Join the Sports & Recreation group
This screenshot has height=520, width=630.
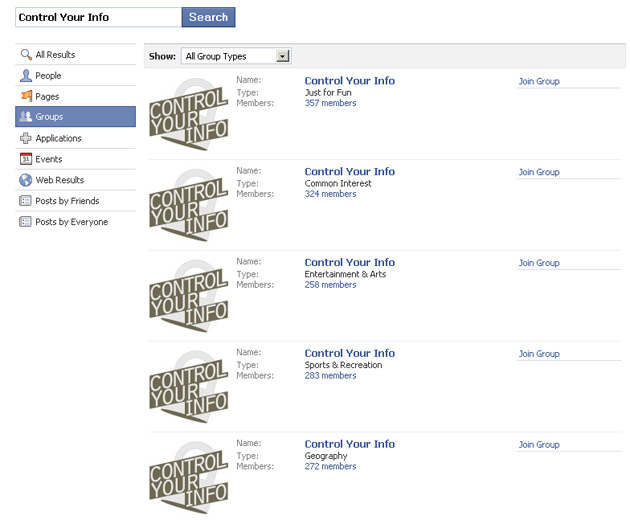pyautogui.click(x=539, y=354)
